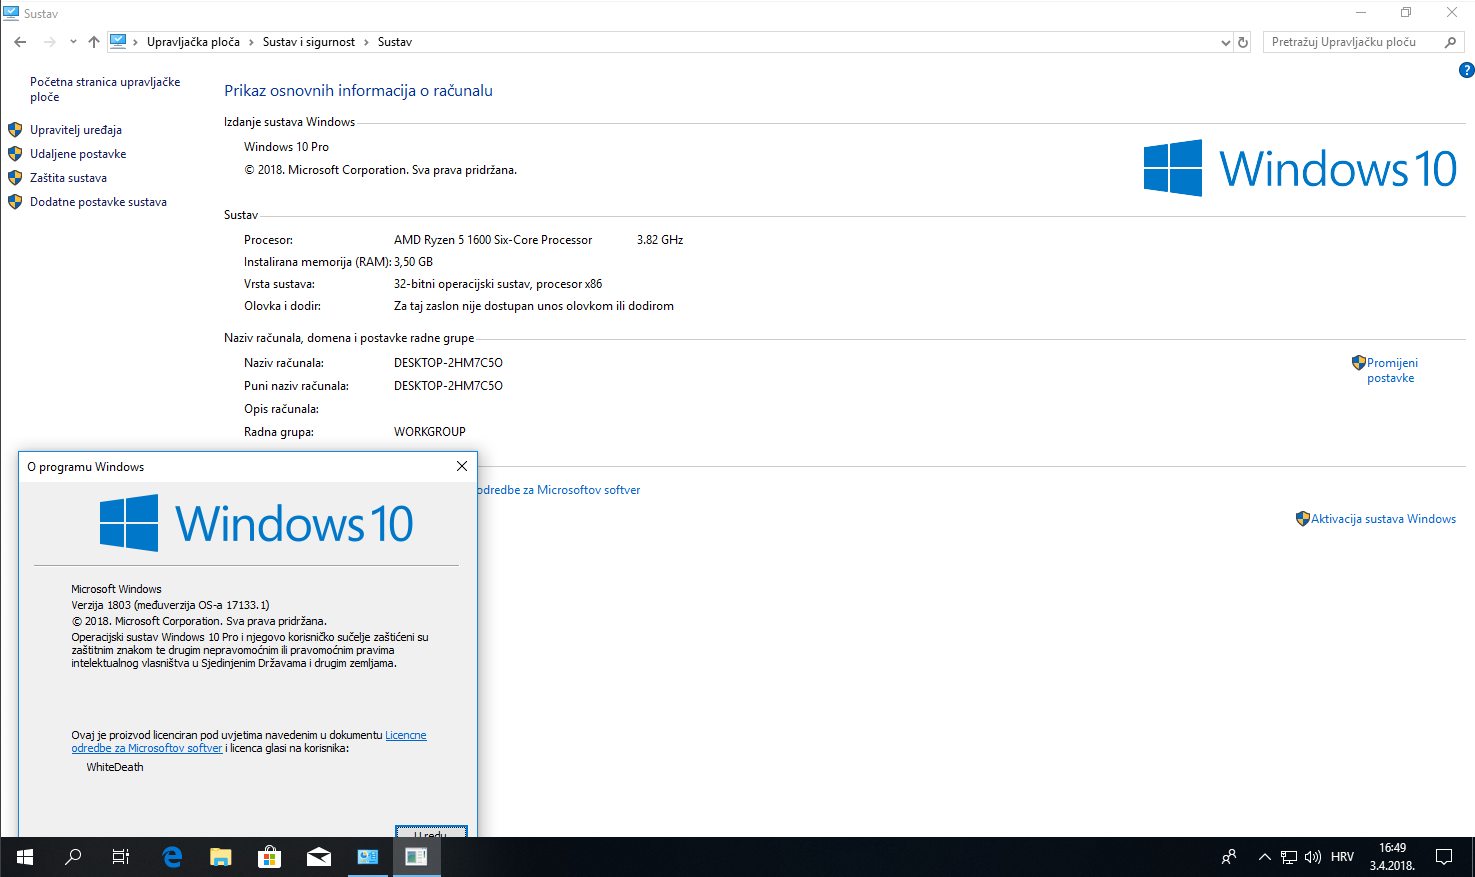Switch to the Sustav window taskbar button
This screenshot has height=877, width=1475.
coord(368,857)
